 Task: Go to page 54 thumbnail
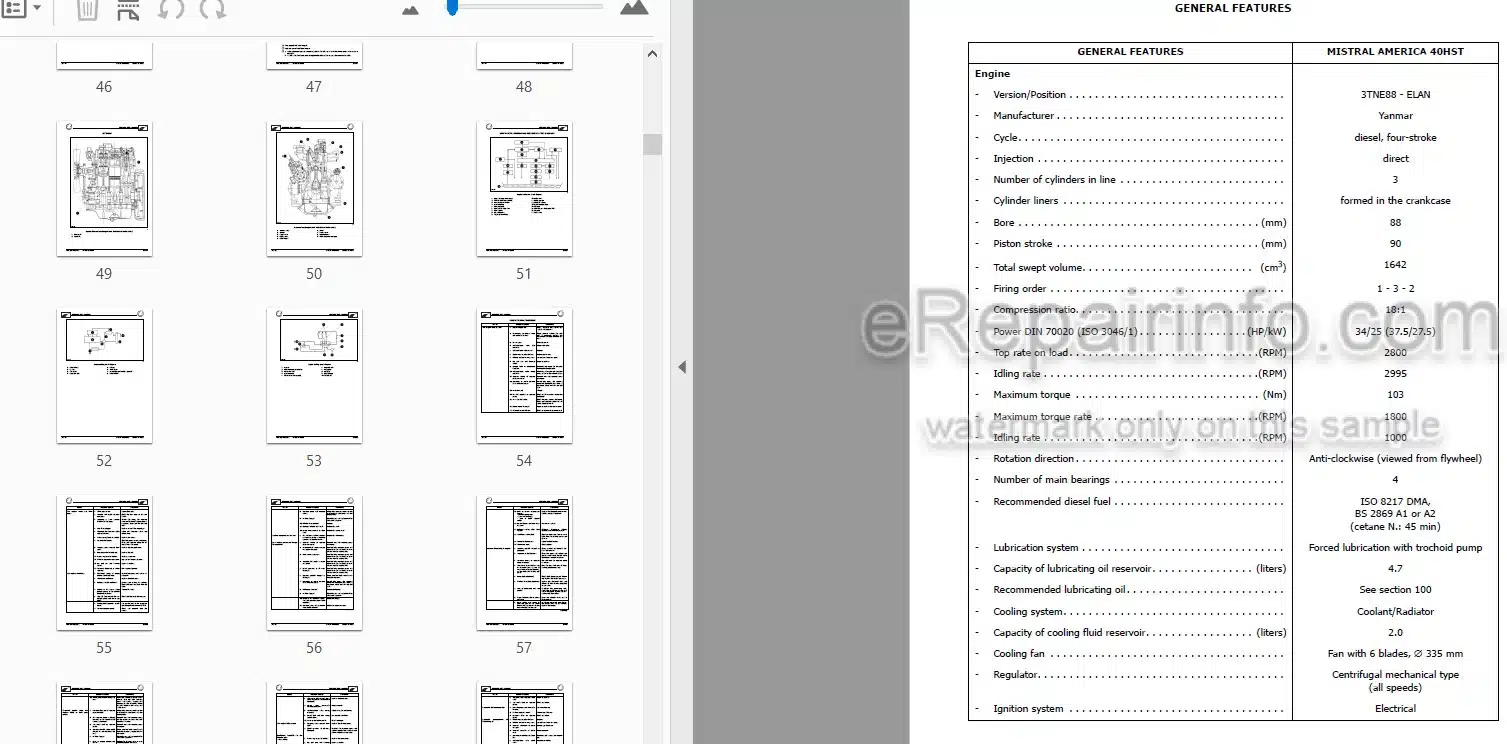(524, 376)
